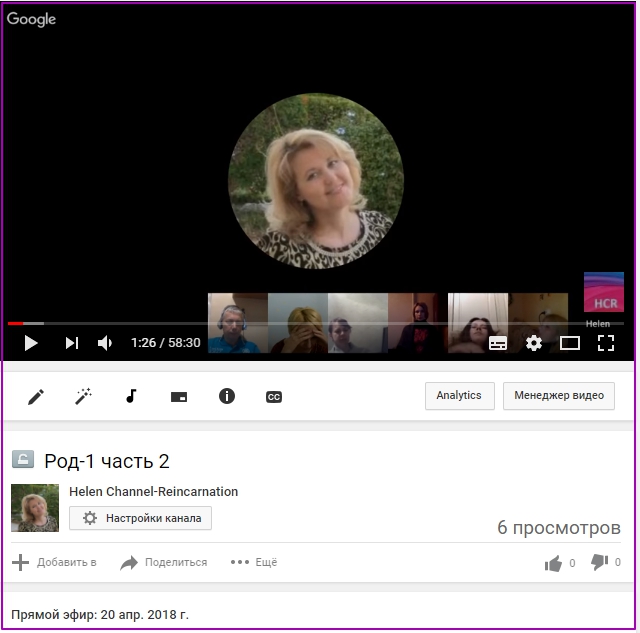Enter full screen mode

(x=606, y=343)
